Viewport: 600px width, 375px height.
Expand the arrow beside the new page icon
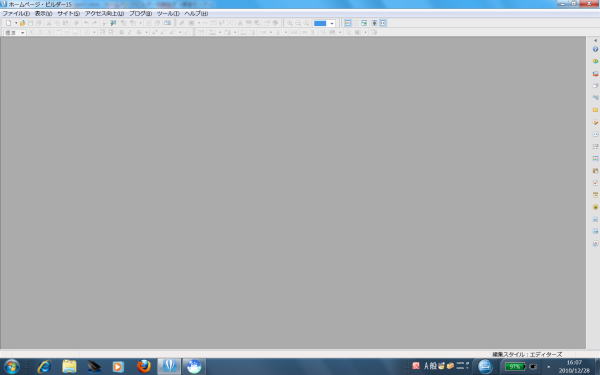[x=16, y=23]
